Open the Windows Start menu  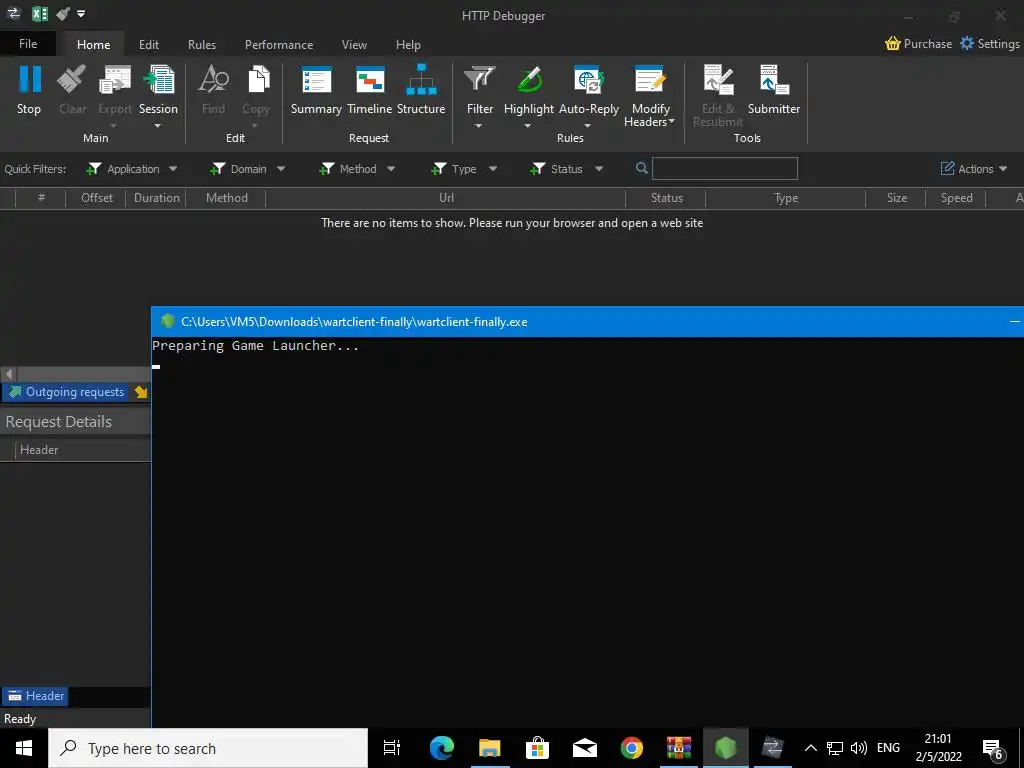(24, 748)
